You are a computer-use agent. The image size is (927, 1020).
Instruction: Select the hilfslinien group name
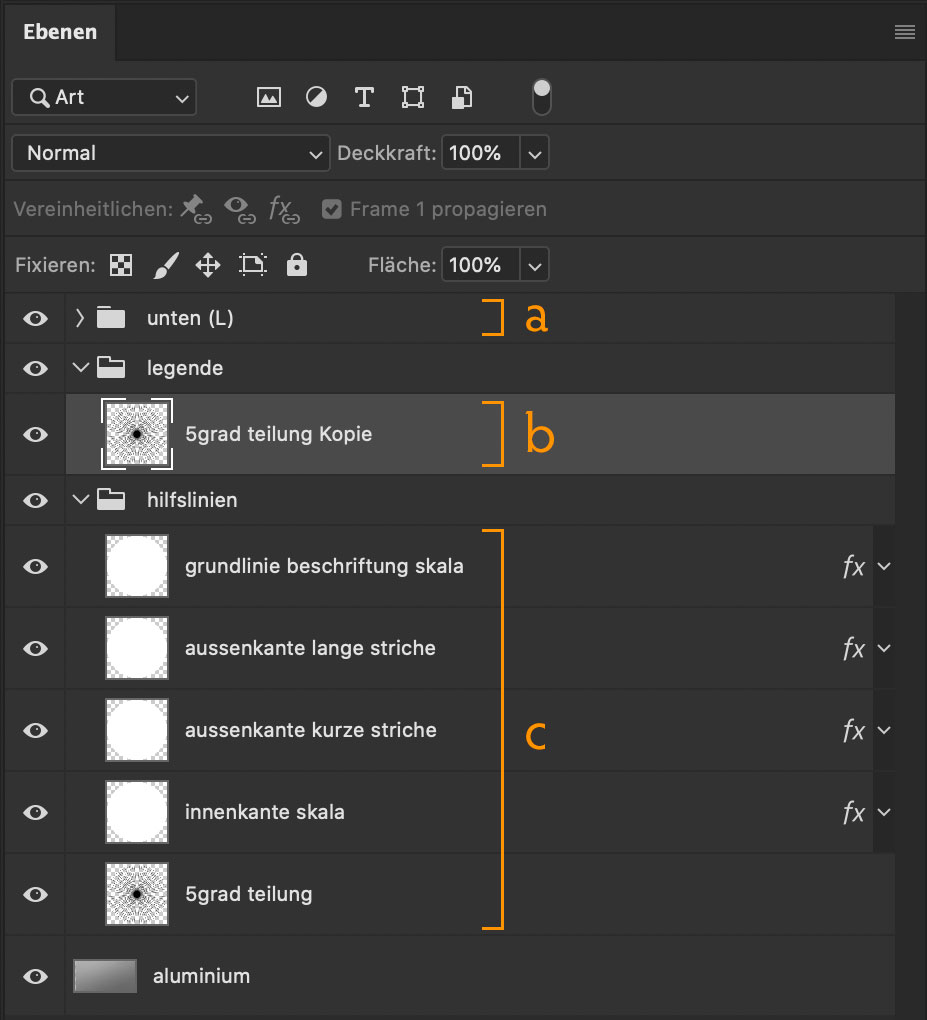[x=192, y=500]
